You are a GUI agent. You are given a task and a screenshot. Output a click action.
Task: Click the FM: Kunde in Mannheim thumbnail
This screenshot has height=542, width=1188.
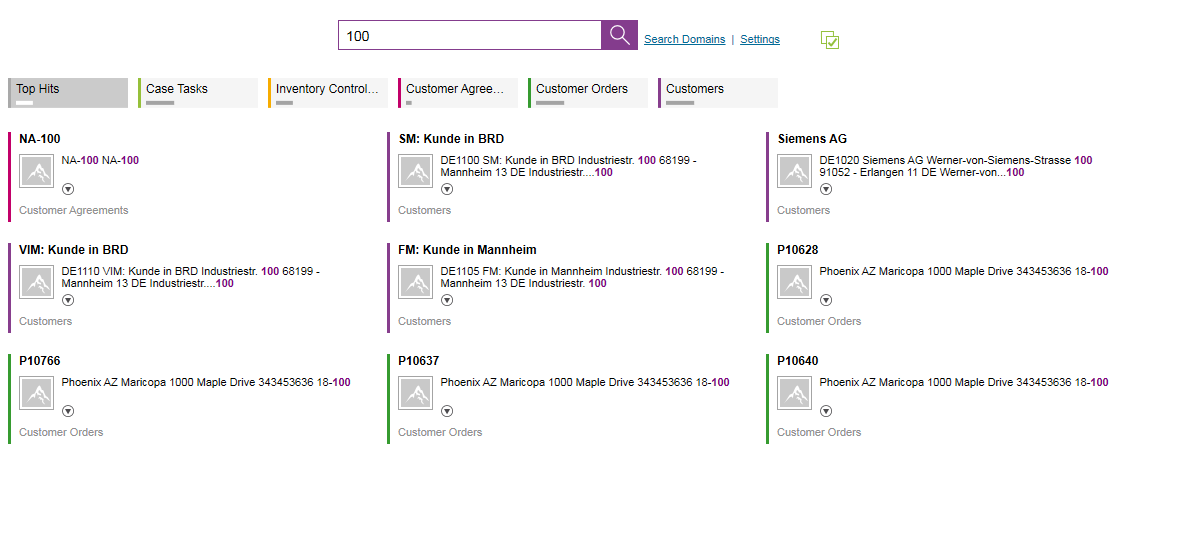[416, 282]
